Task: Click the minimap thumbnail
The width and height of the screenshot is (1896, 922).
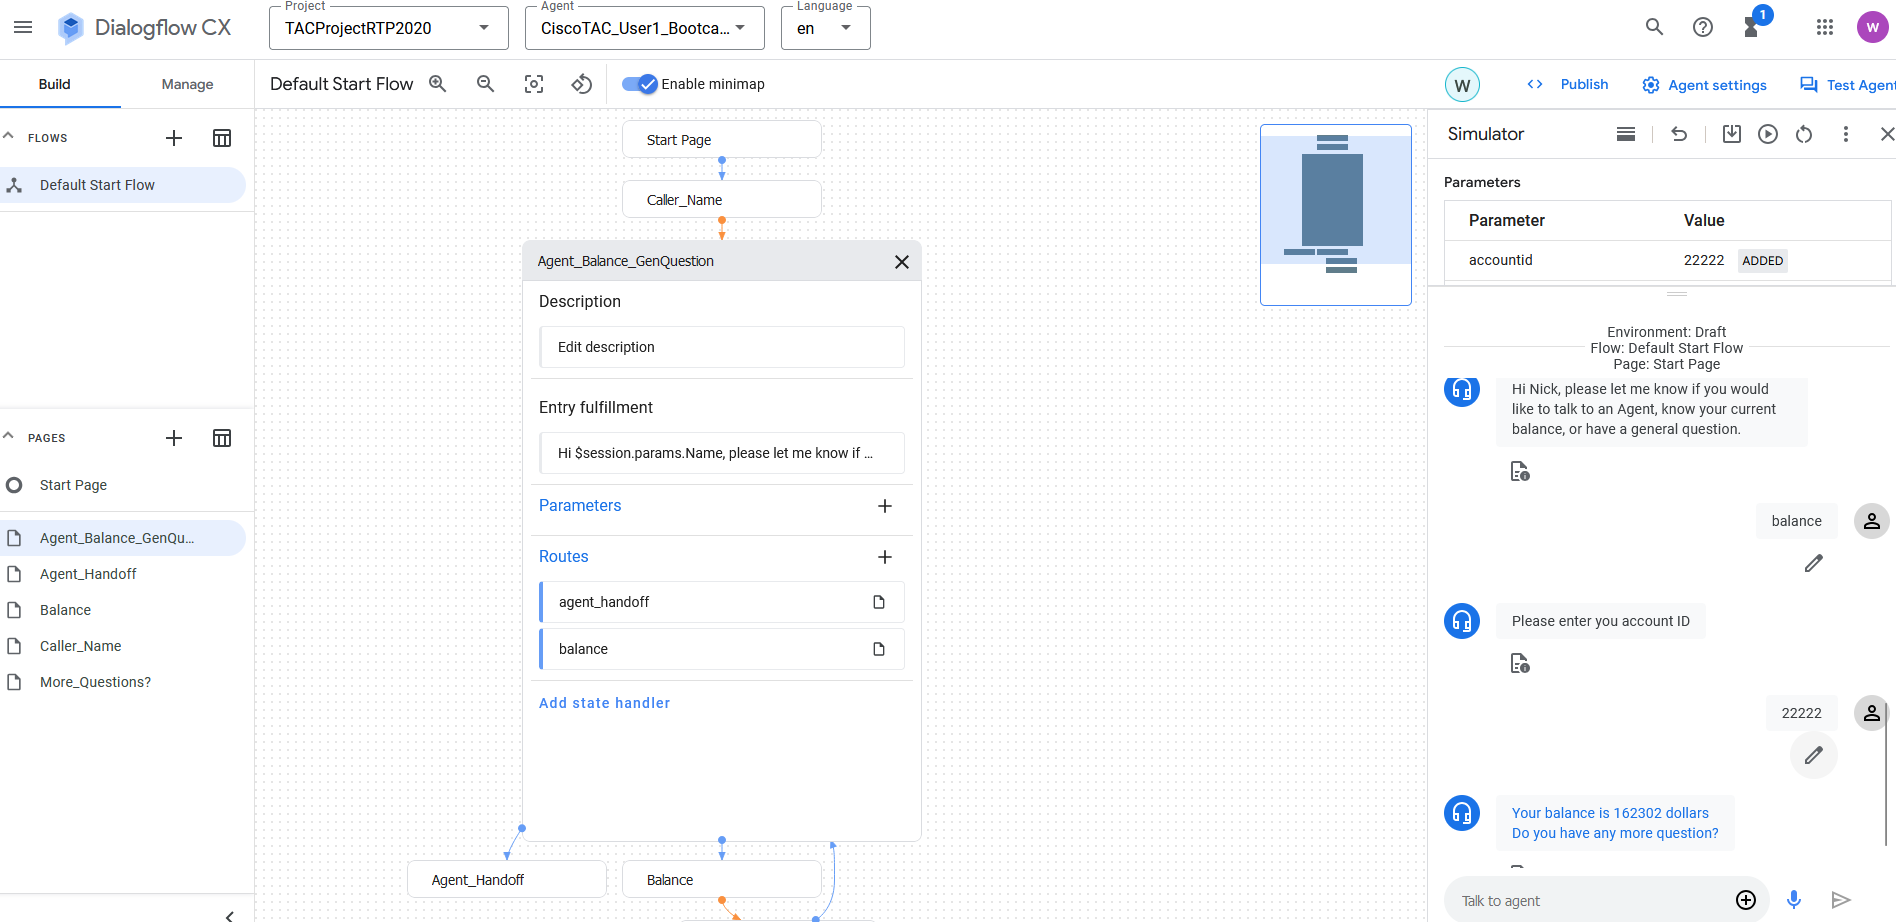Action: [x=1336, y=215]
